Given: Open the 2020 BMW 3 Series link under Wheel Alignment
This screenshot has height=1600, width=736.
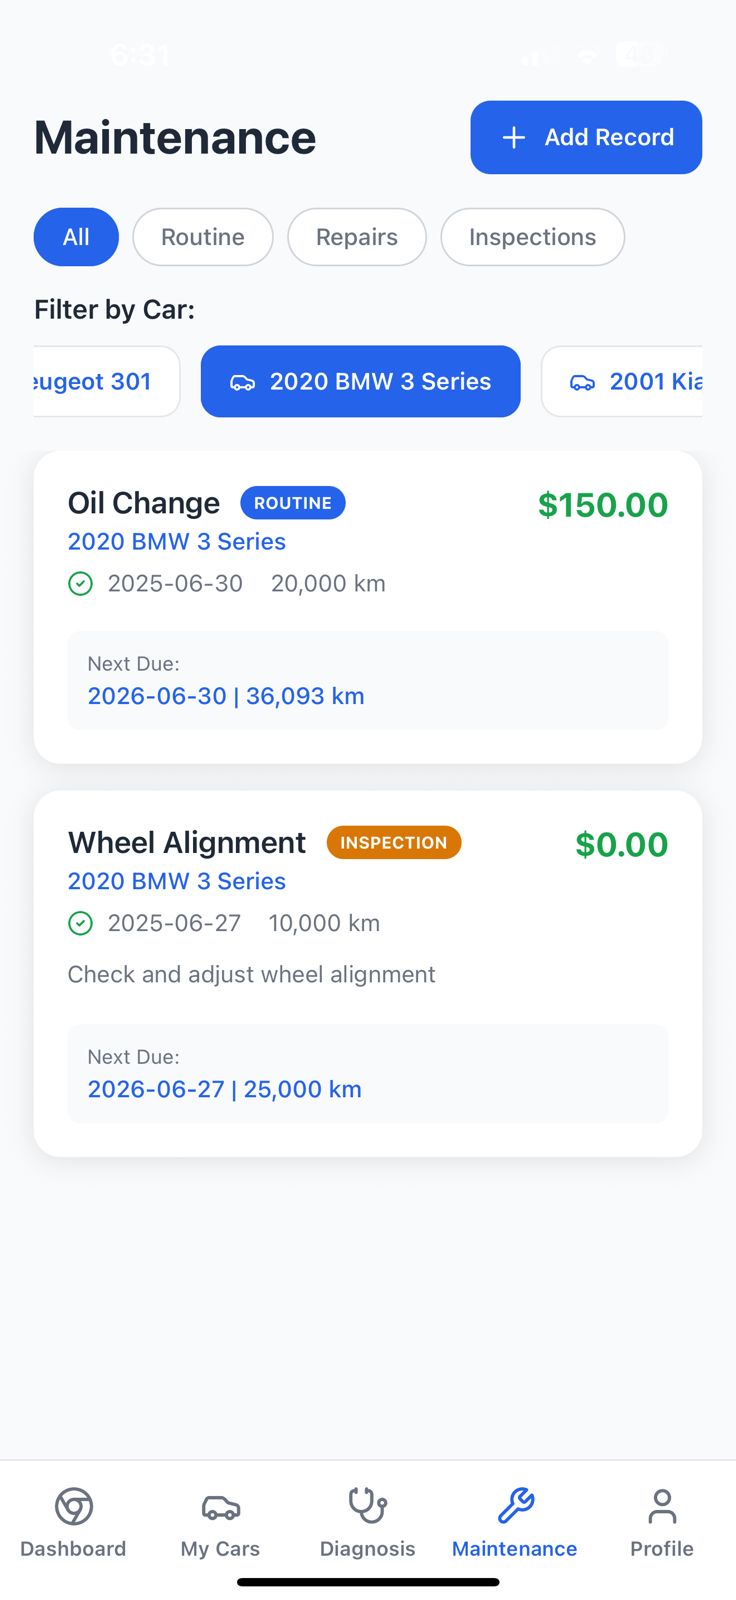Looking at the screenshot, I should (x=177, y=882).
